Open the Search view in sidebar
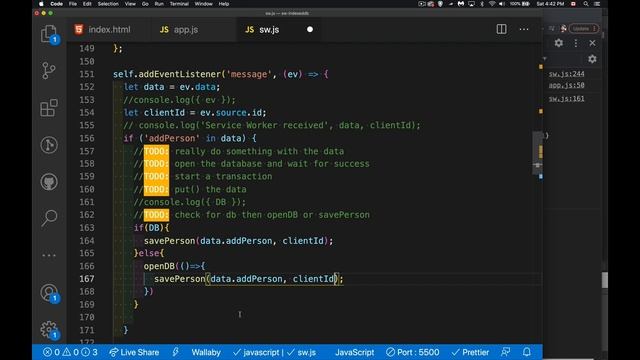The width and height of the screenshot is (640, 360). pyautogui.click(x=49, y=218)
